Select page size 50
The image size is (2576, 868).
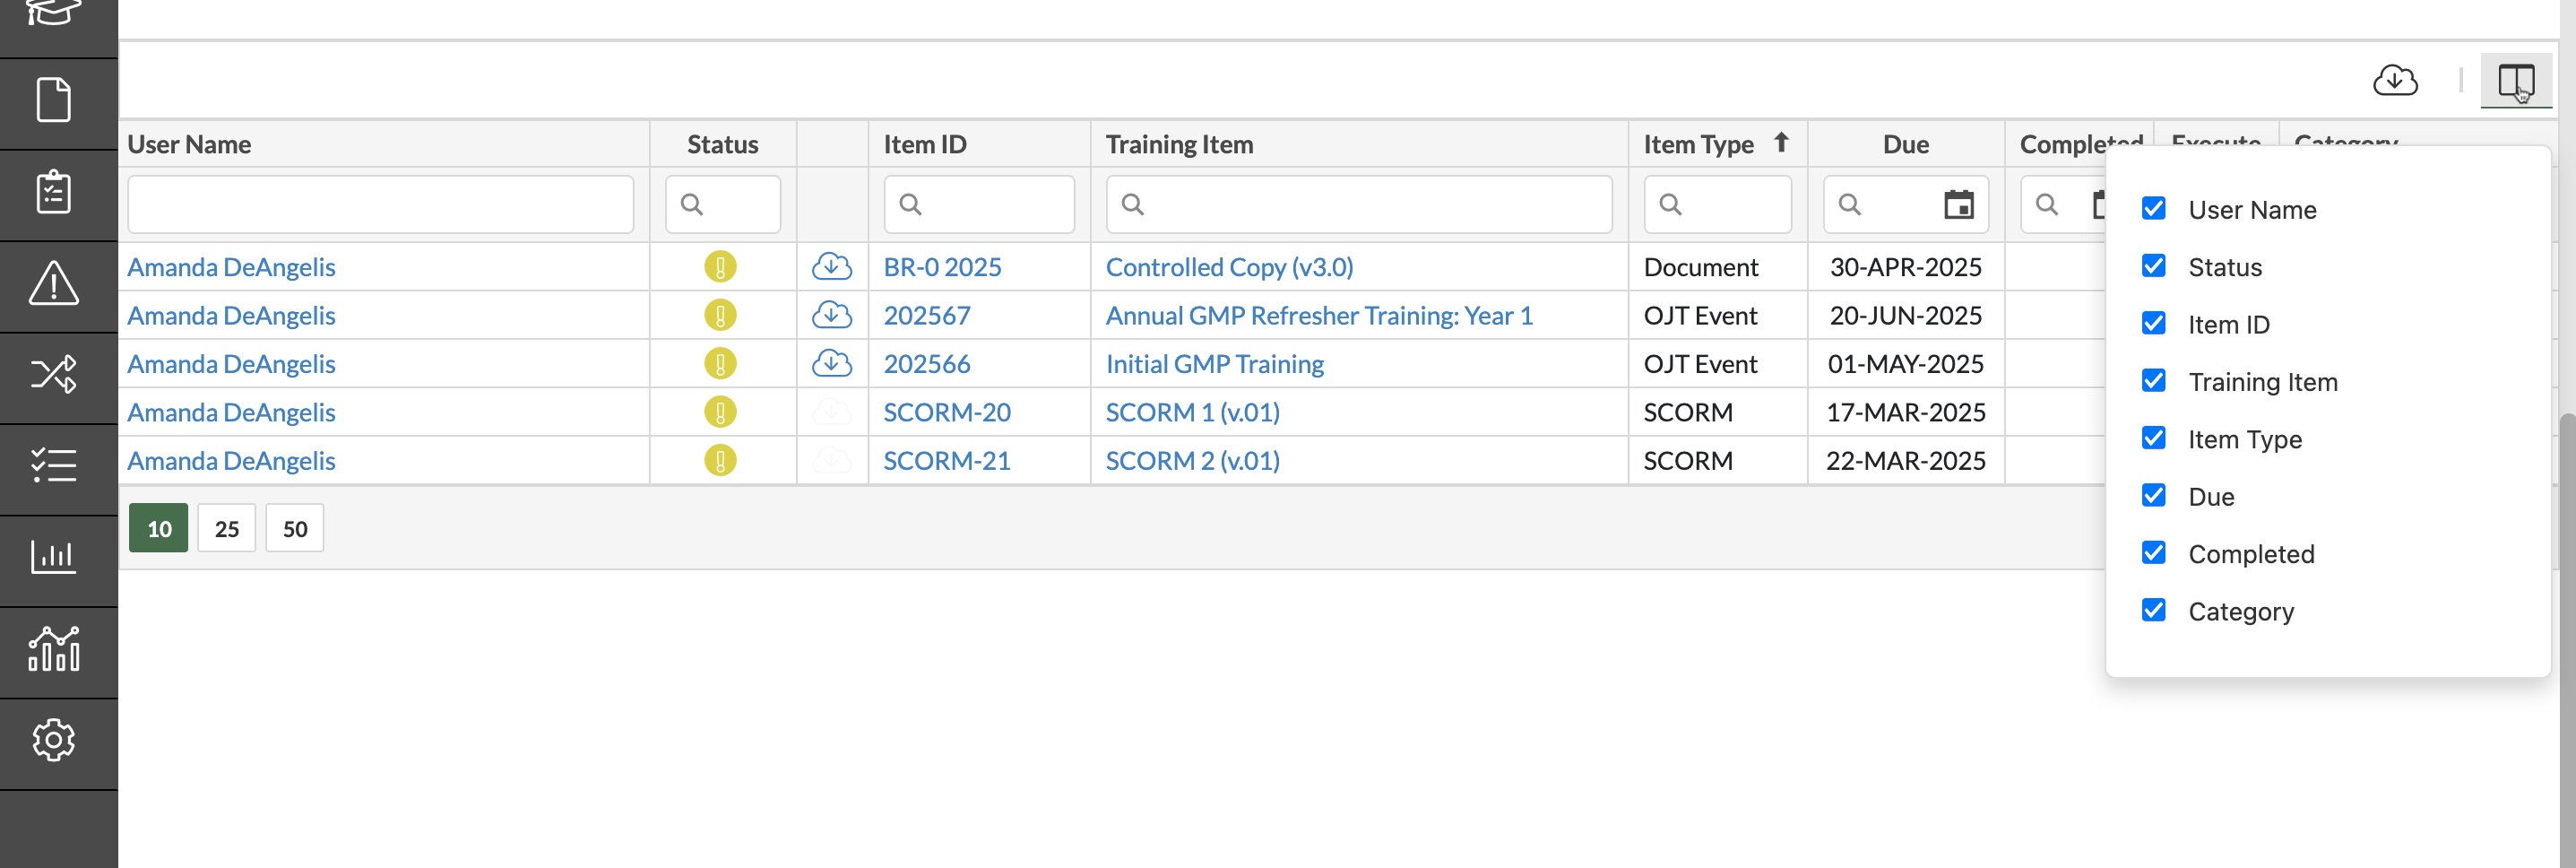pyautogui.click(x=295, y=528)
